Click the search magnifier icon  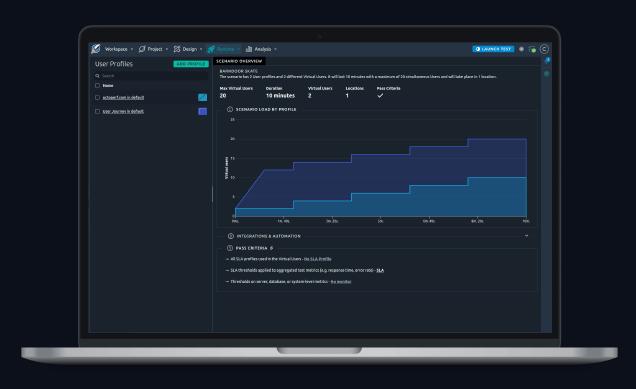[97, 76]
